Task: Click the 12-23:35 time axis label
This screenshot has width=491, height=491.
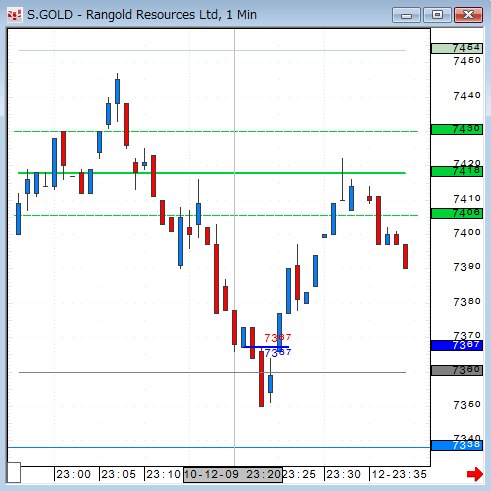Action: 399,474
